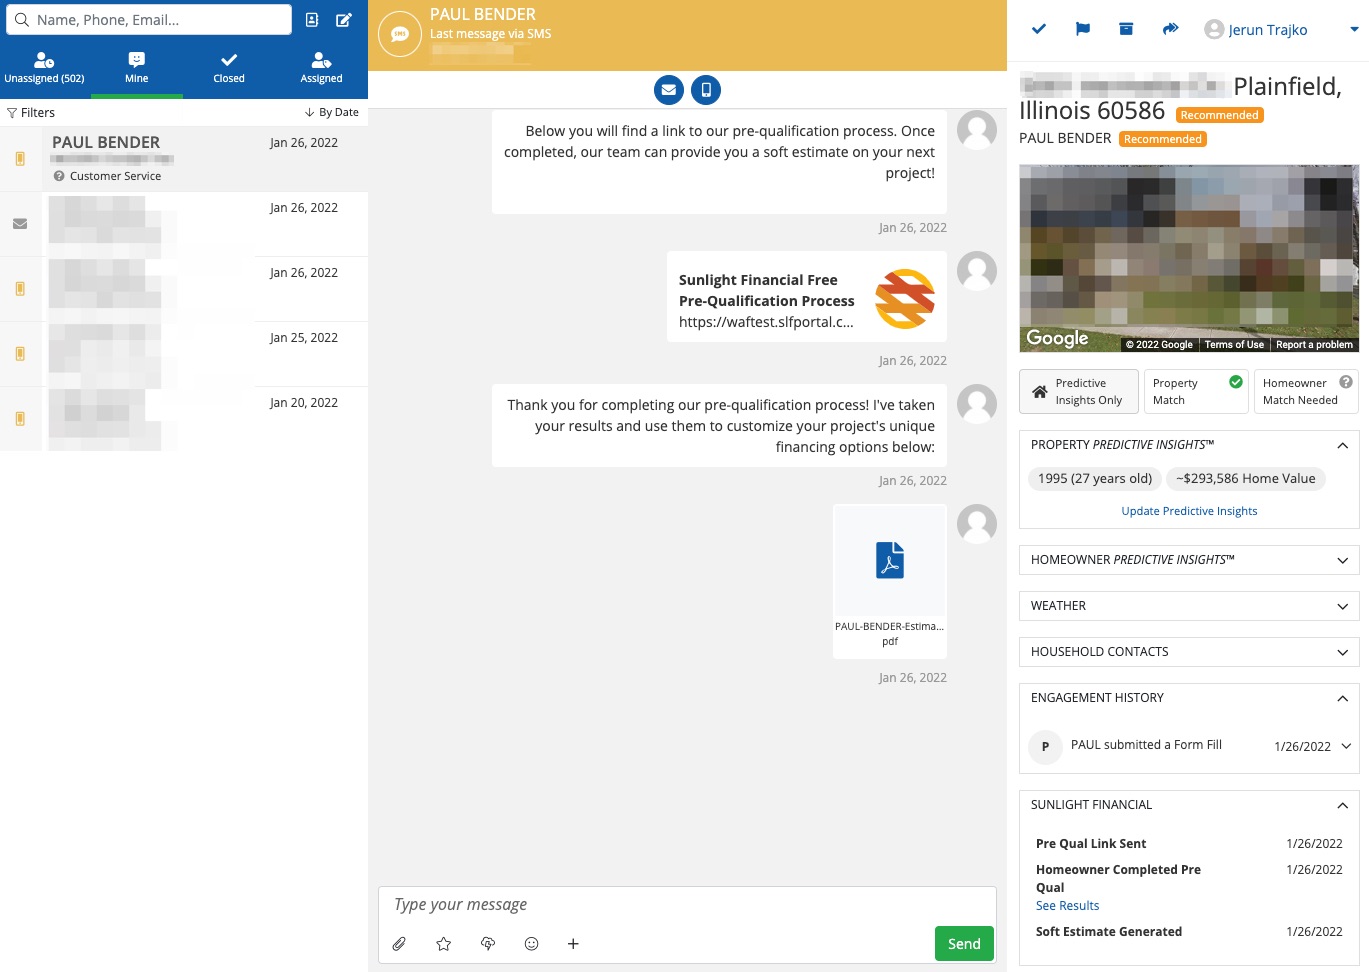This screenshot has width=1369, height=972.
Task: Click the archive box icon
Action: click(x=1126, y=30)
